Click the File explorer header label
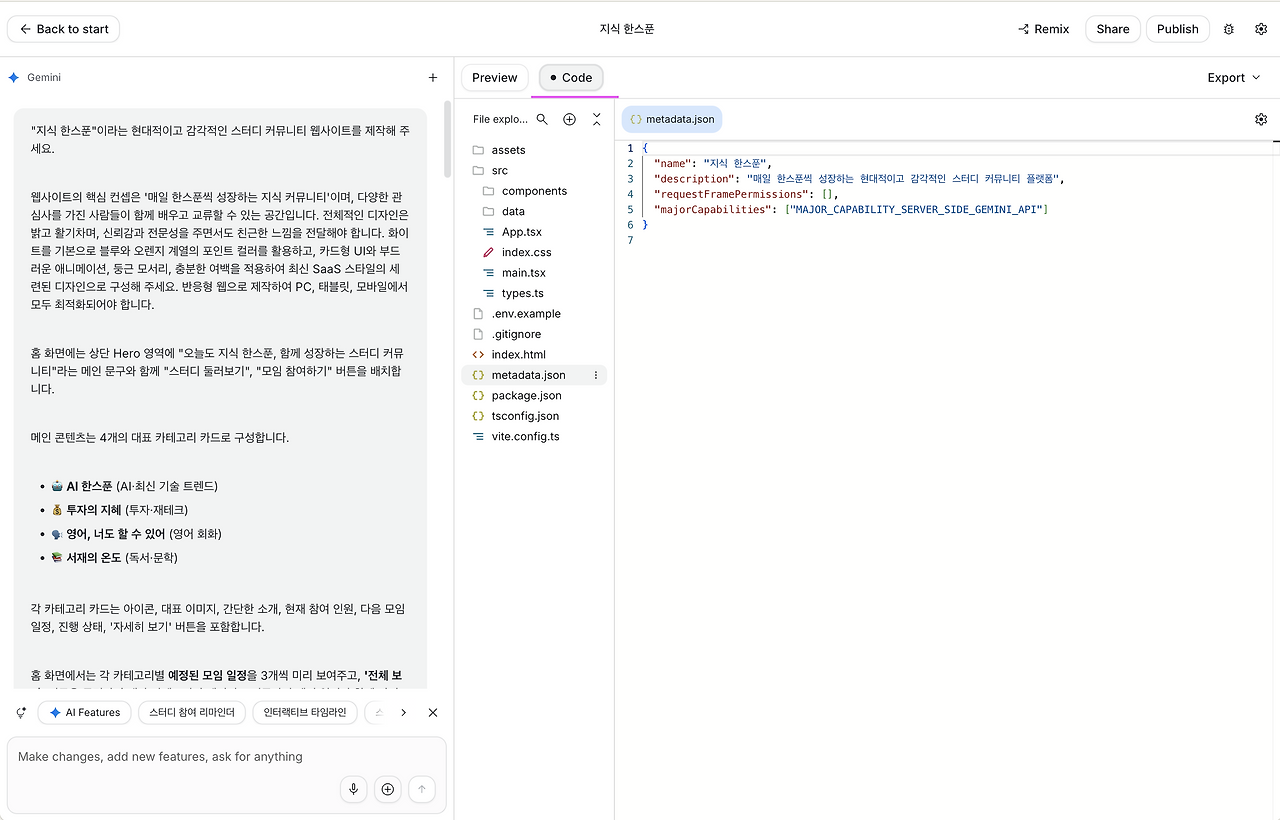Image resolution: width=1280 pixels, height=820 pixels. click(499, 119)
